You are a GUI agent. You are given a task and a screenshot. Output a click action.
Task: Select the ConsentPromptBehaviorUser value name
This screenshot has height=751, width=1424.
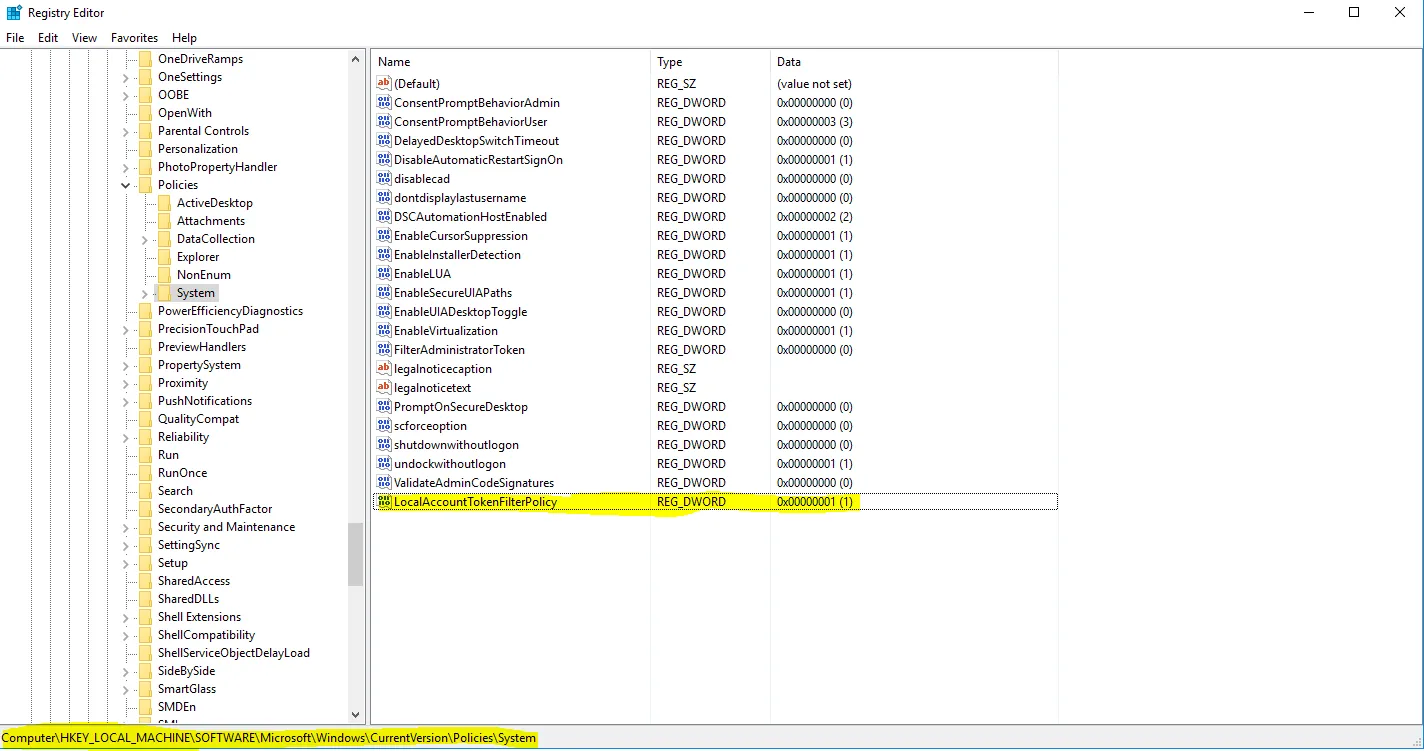(x=471, y=122)
